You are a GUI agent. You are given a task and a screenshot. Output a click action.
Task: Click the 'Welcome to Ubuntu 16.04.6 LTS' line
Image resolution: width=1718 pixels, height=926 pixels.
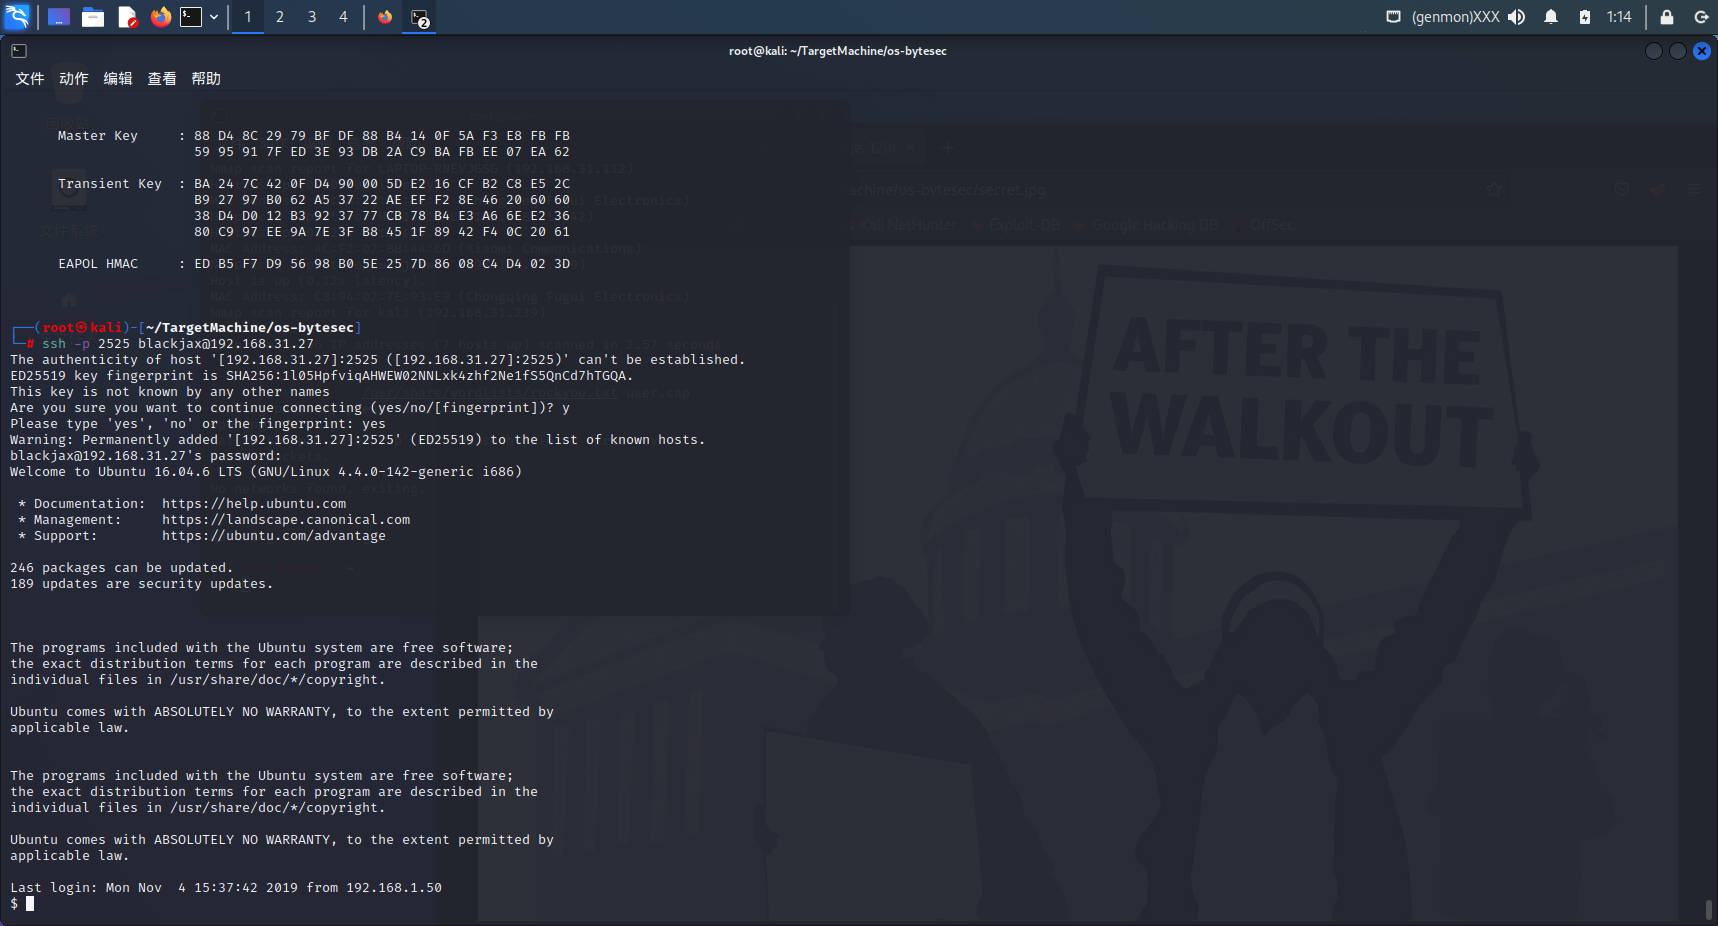click(x=266, y=472)
